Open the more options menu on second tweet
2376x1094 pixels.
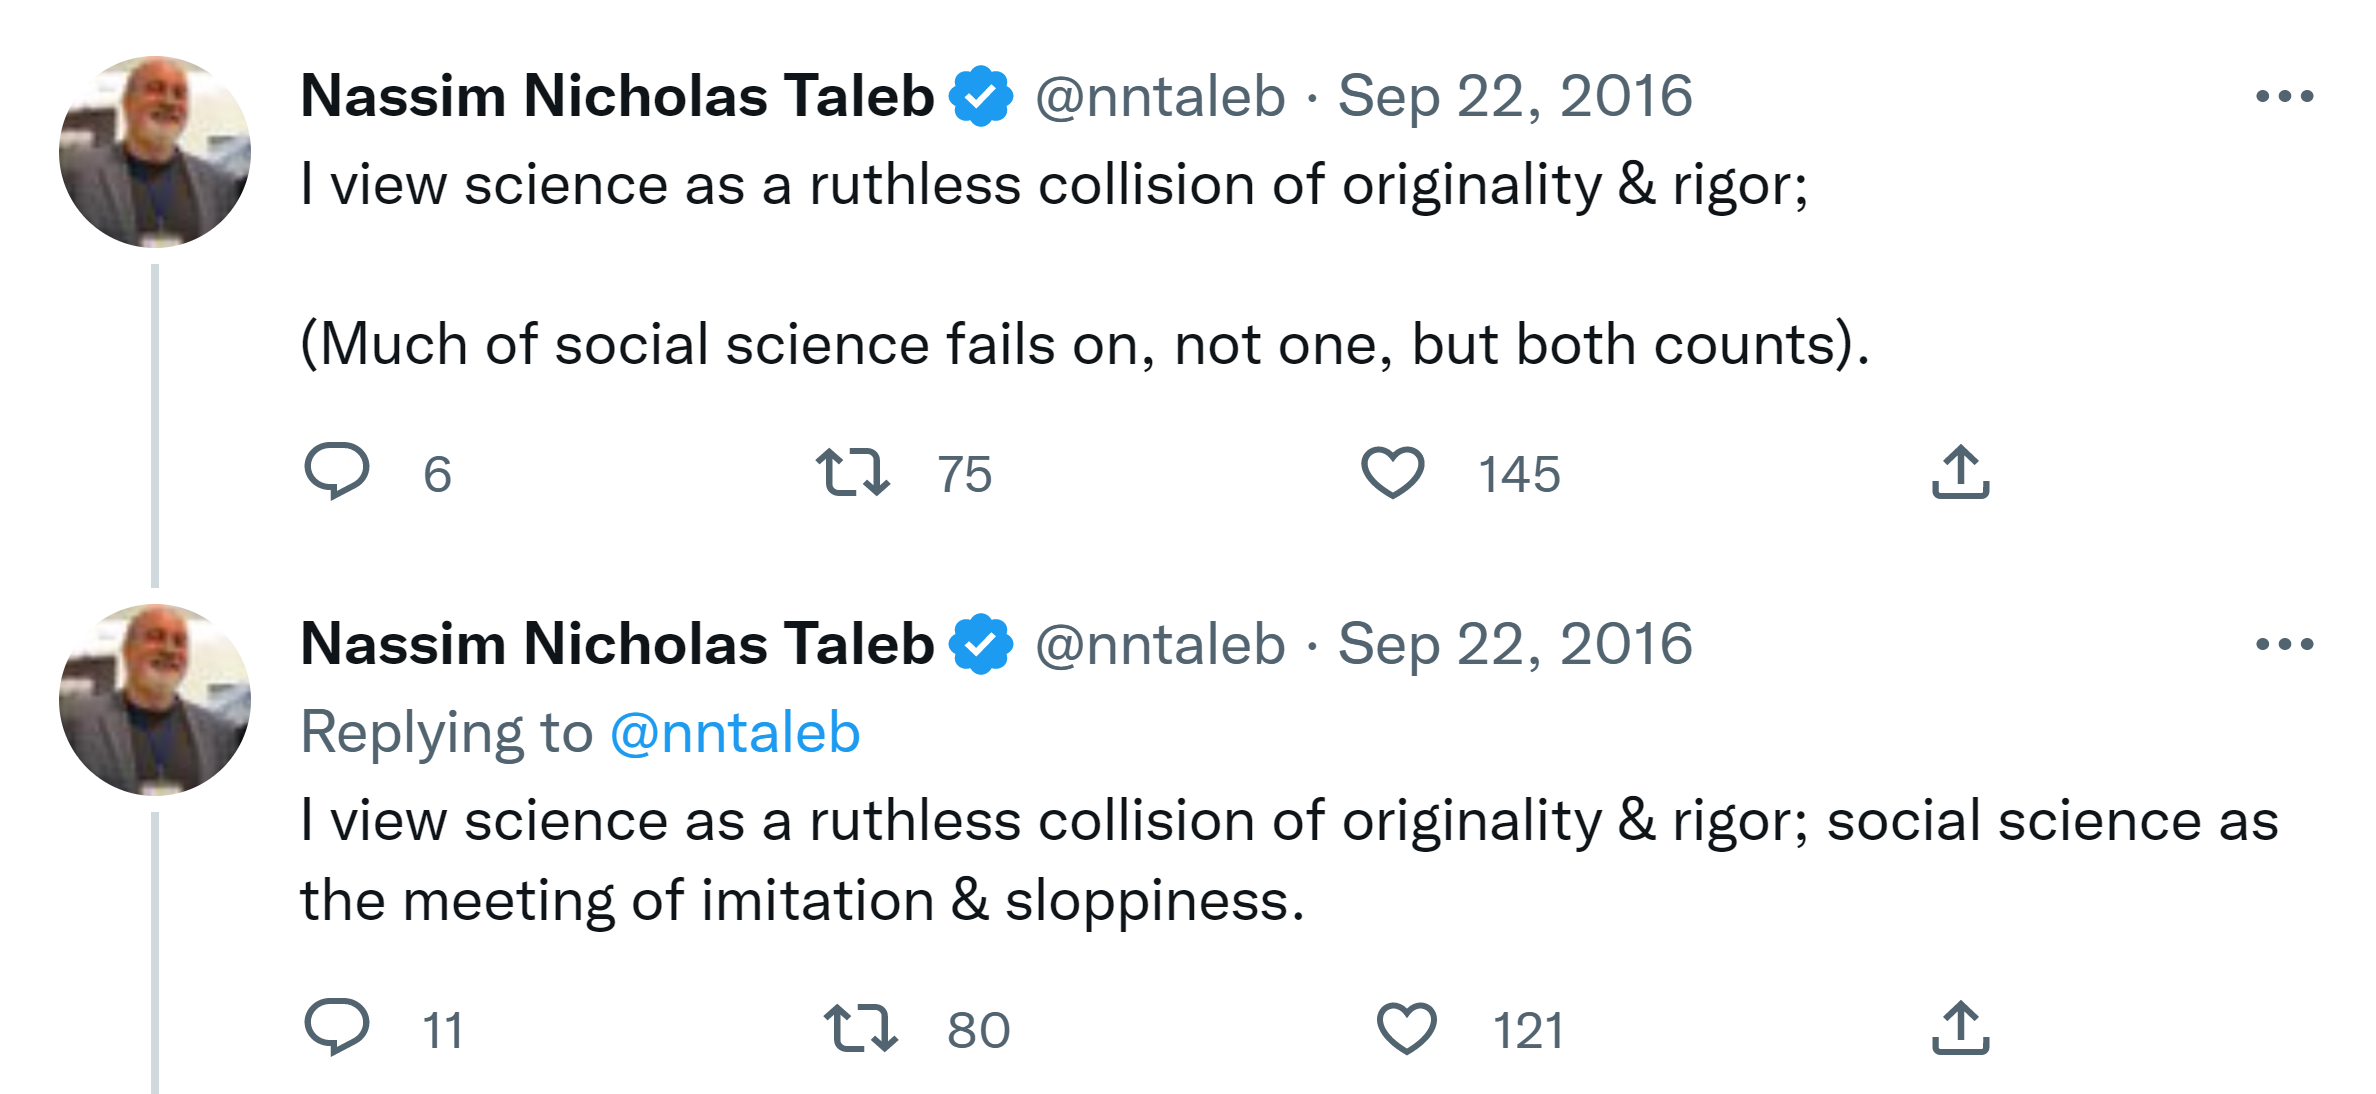pos(2284,644)
